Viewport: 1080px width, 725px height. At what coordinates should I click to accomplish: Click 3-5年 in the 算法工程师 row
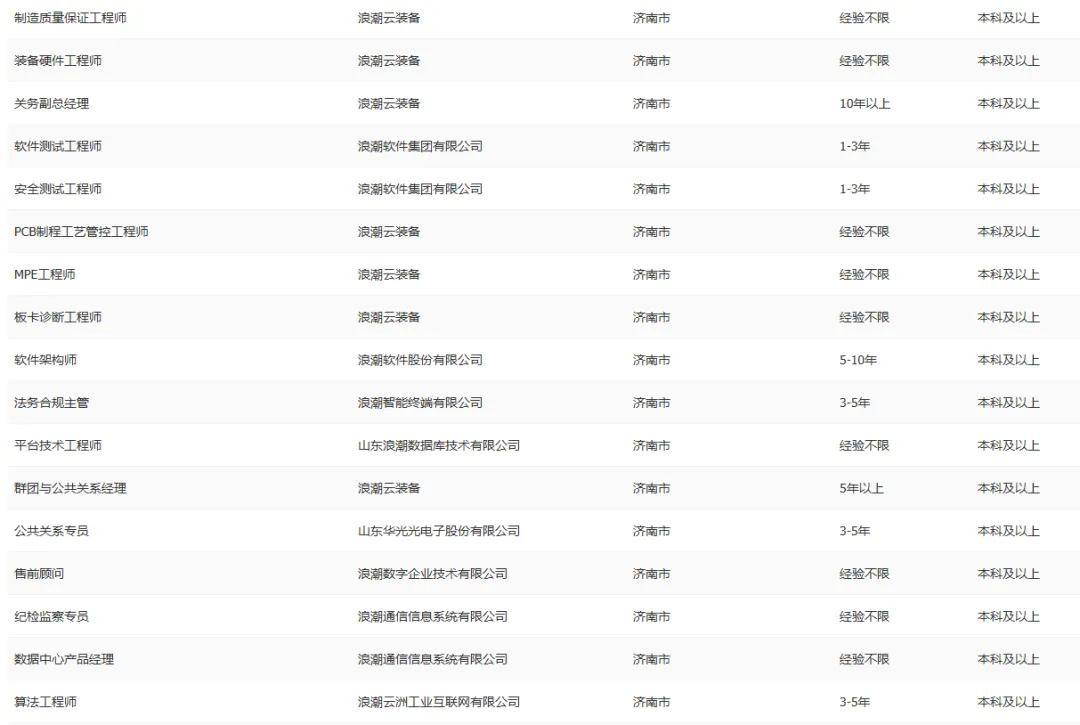(854, 702)
